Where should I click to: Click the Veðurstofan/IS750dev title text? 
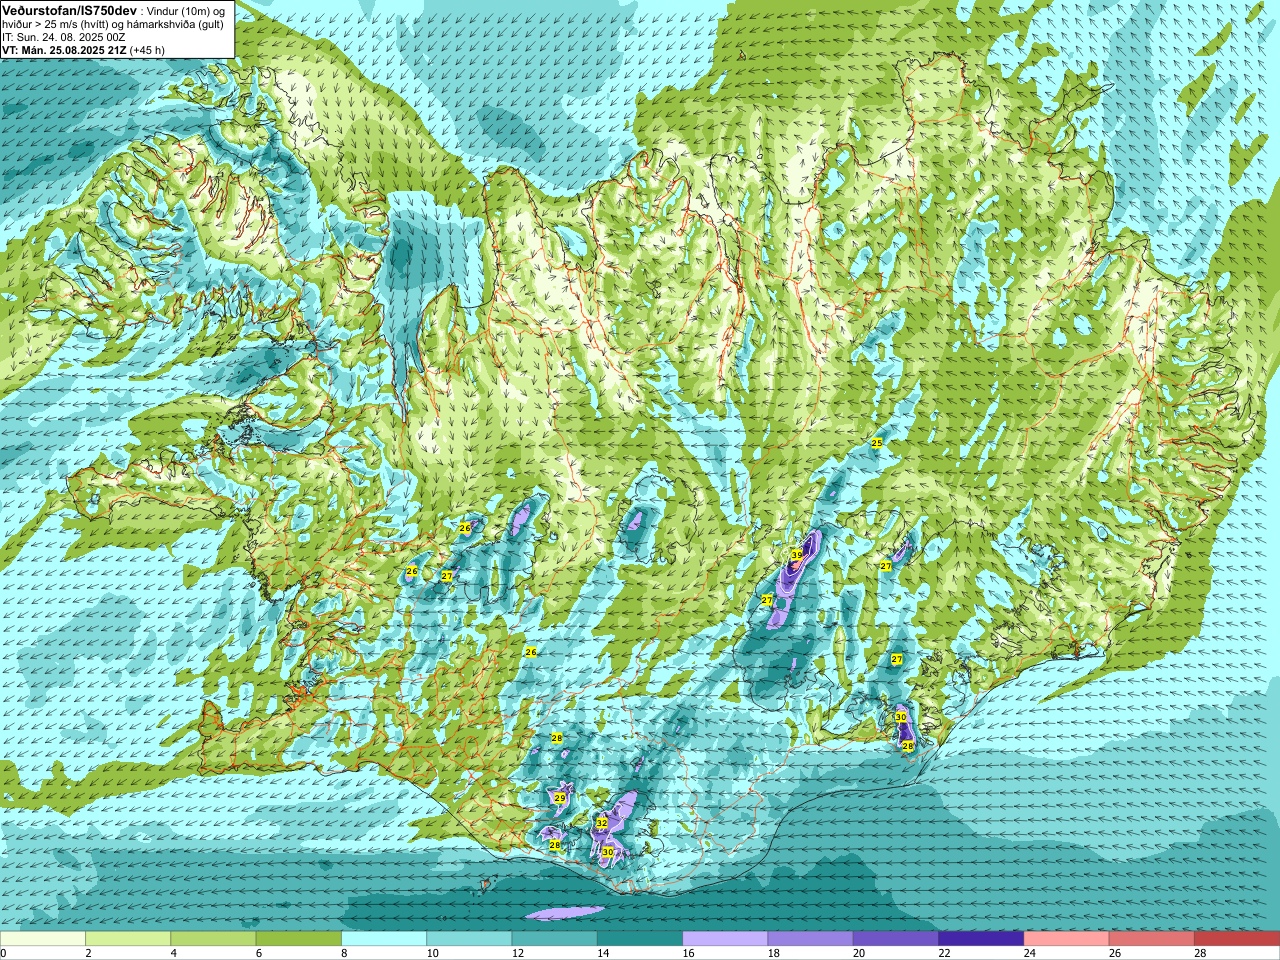[70, 9]
